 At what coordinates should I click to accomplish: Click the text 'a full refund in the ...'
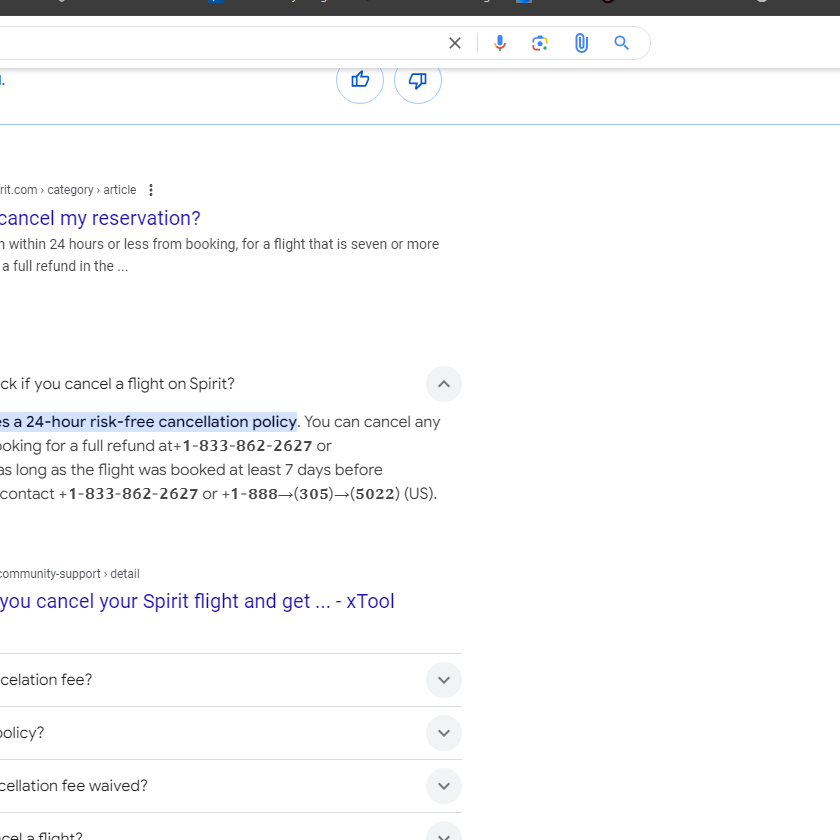coord(65,266)
